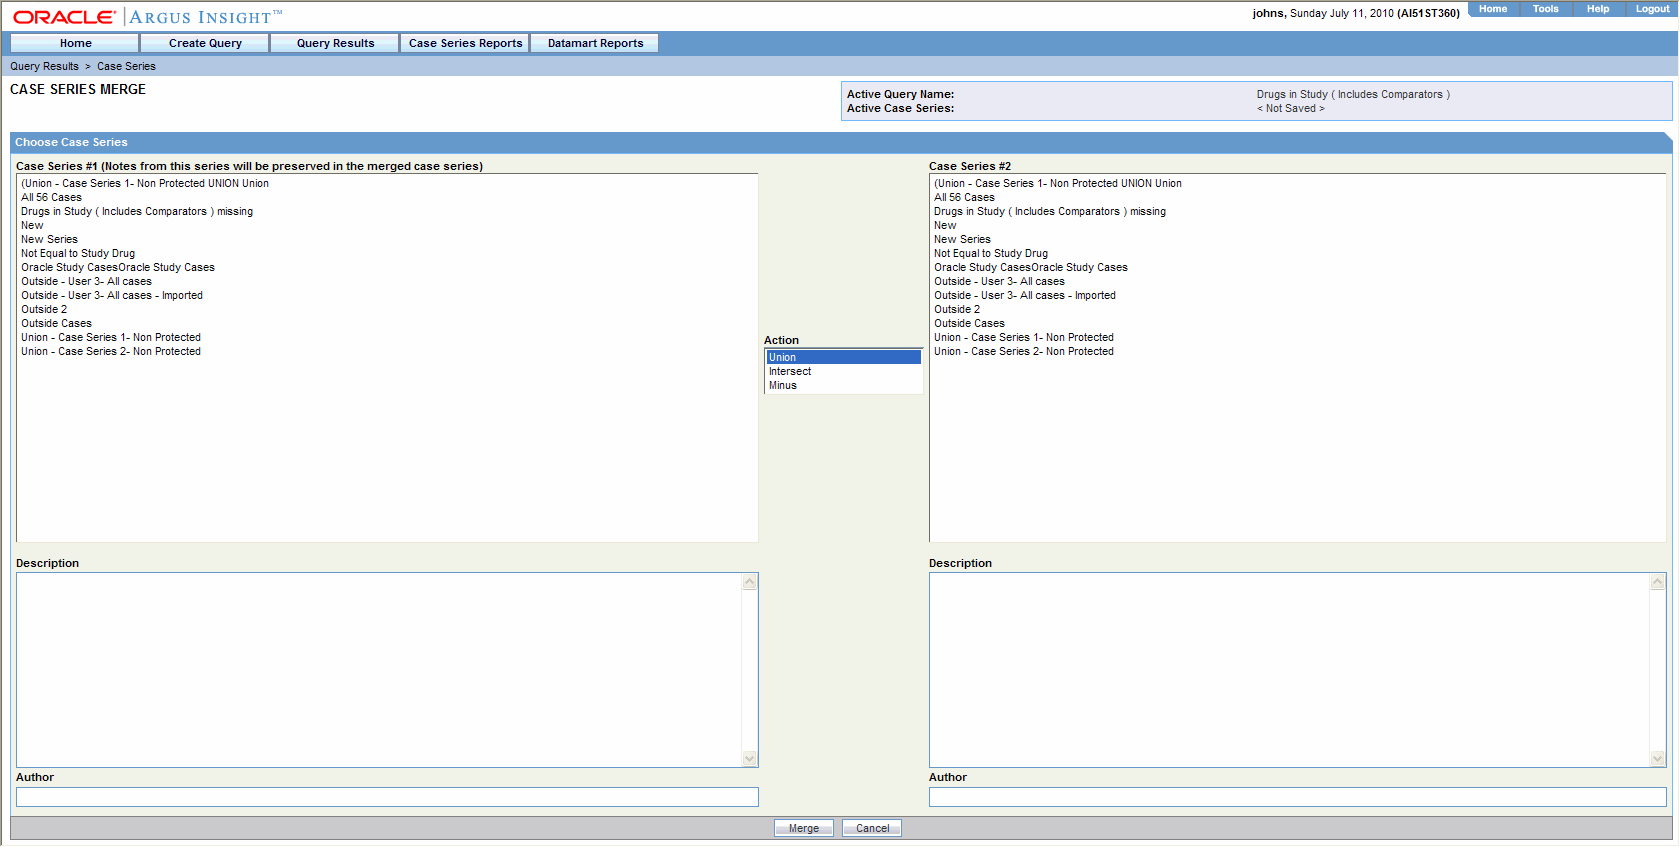The width and height of the screenshot is (1680, 847).
Task: Select 'Outside Cases' in Case Series #1
Action: (386, 323)
